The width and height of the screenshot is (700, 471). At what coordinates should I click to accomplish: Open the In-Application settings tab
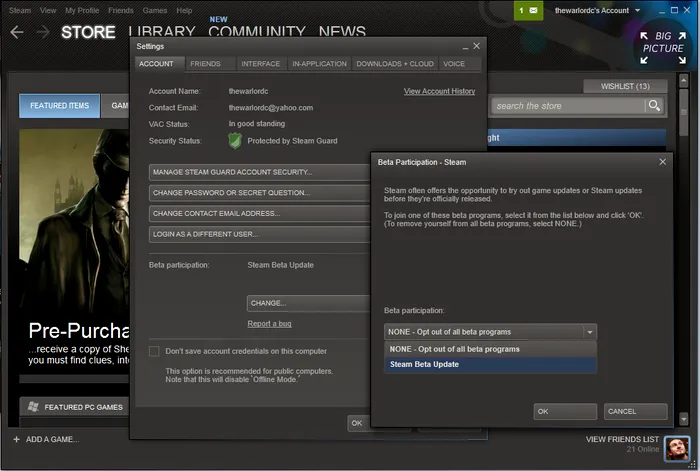click(x=320, y=64)
